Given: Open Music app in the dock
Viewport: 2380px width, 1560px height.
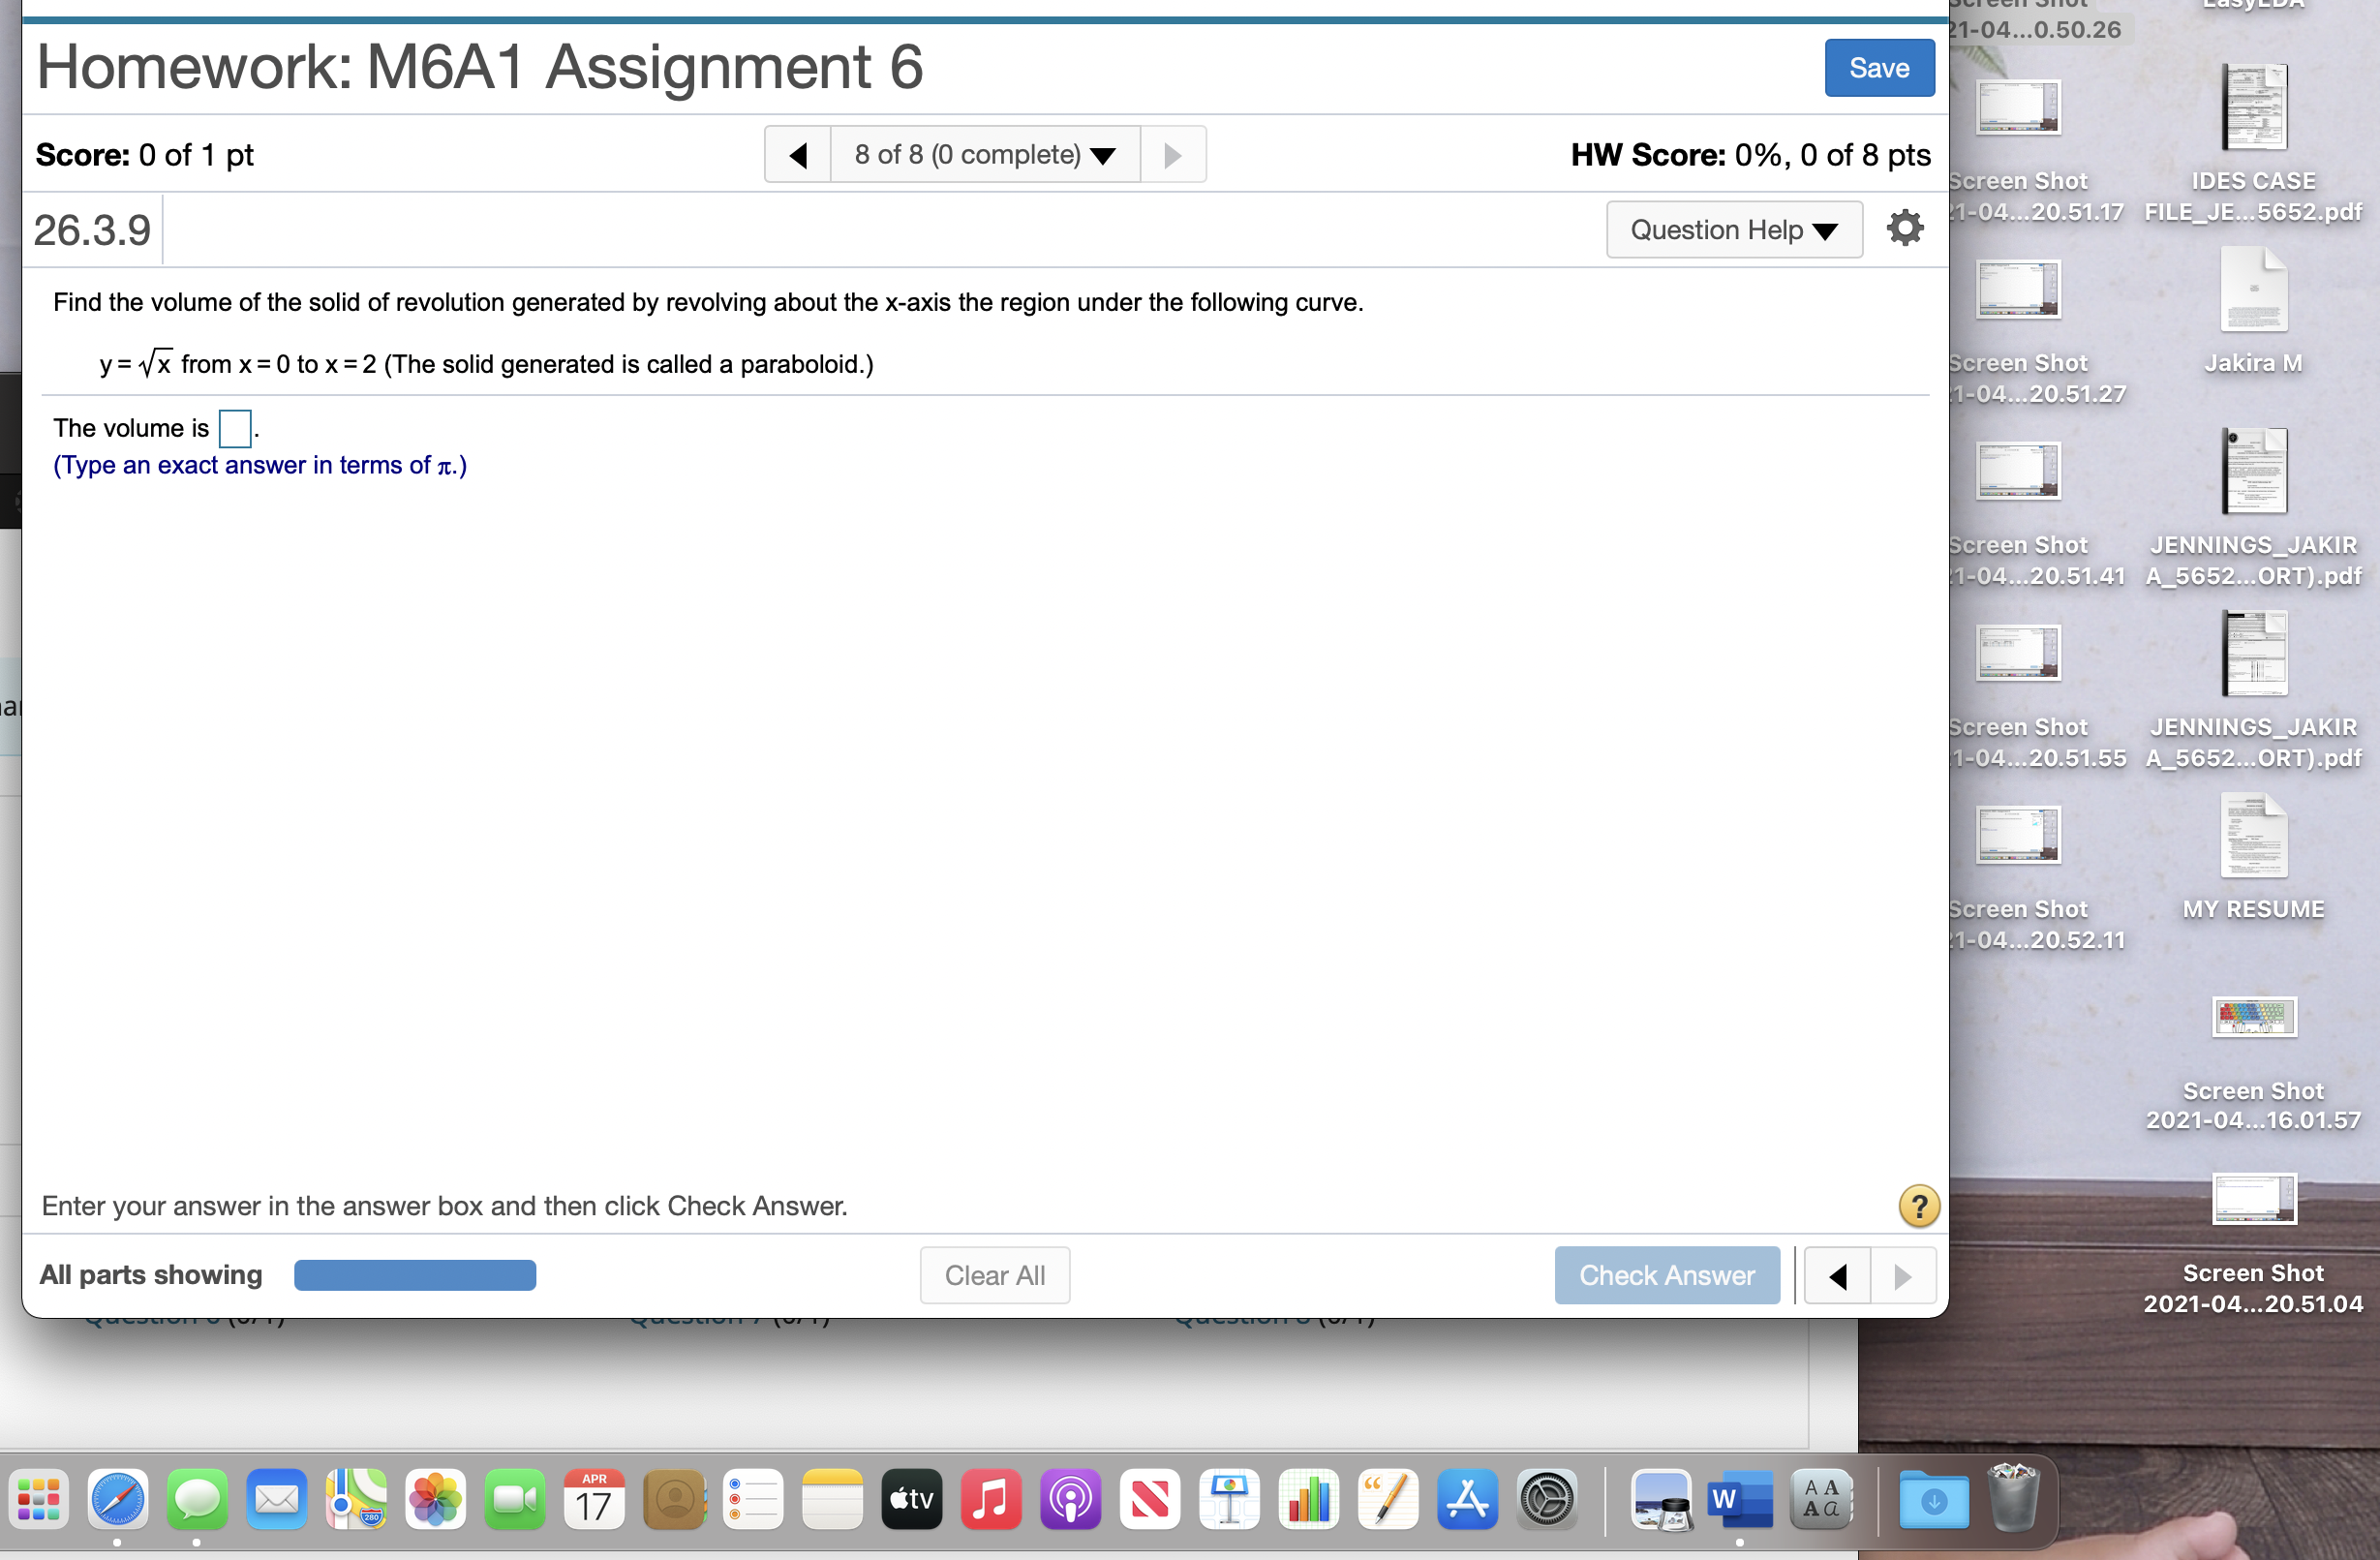Looking at the screenshot, I should [990, 1499].
